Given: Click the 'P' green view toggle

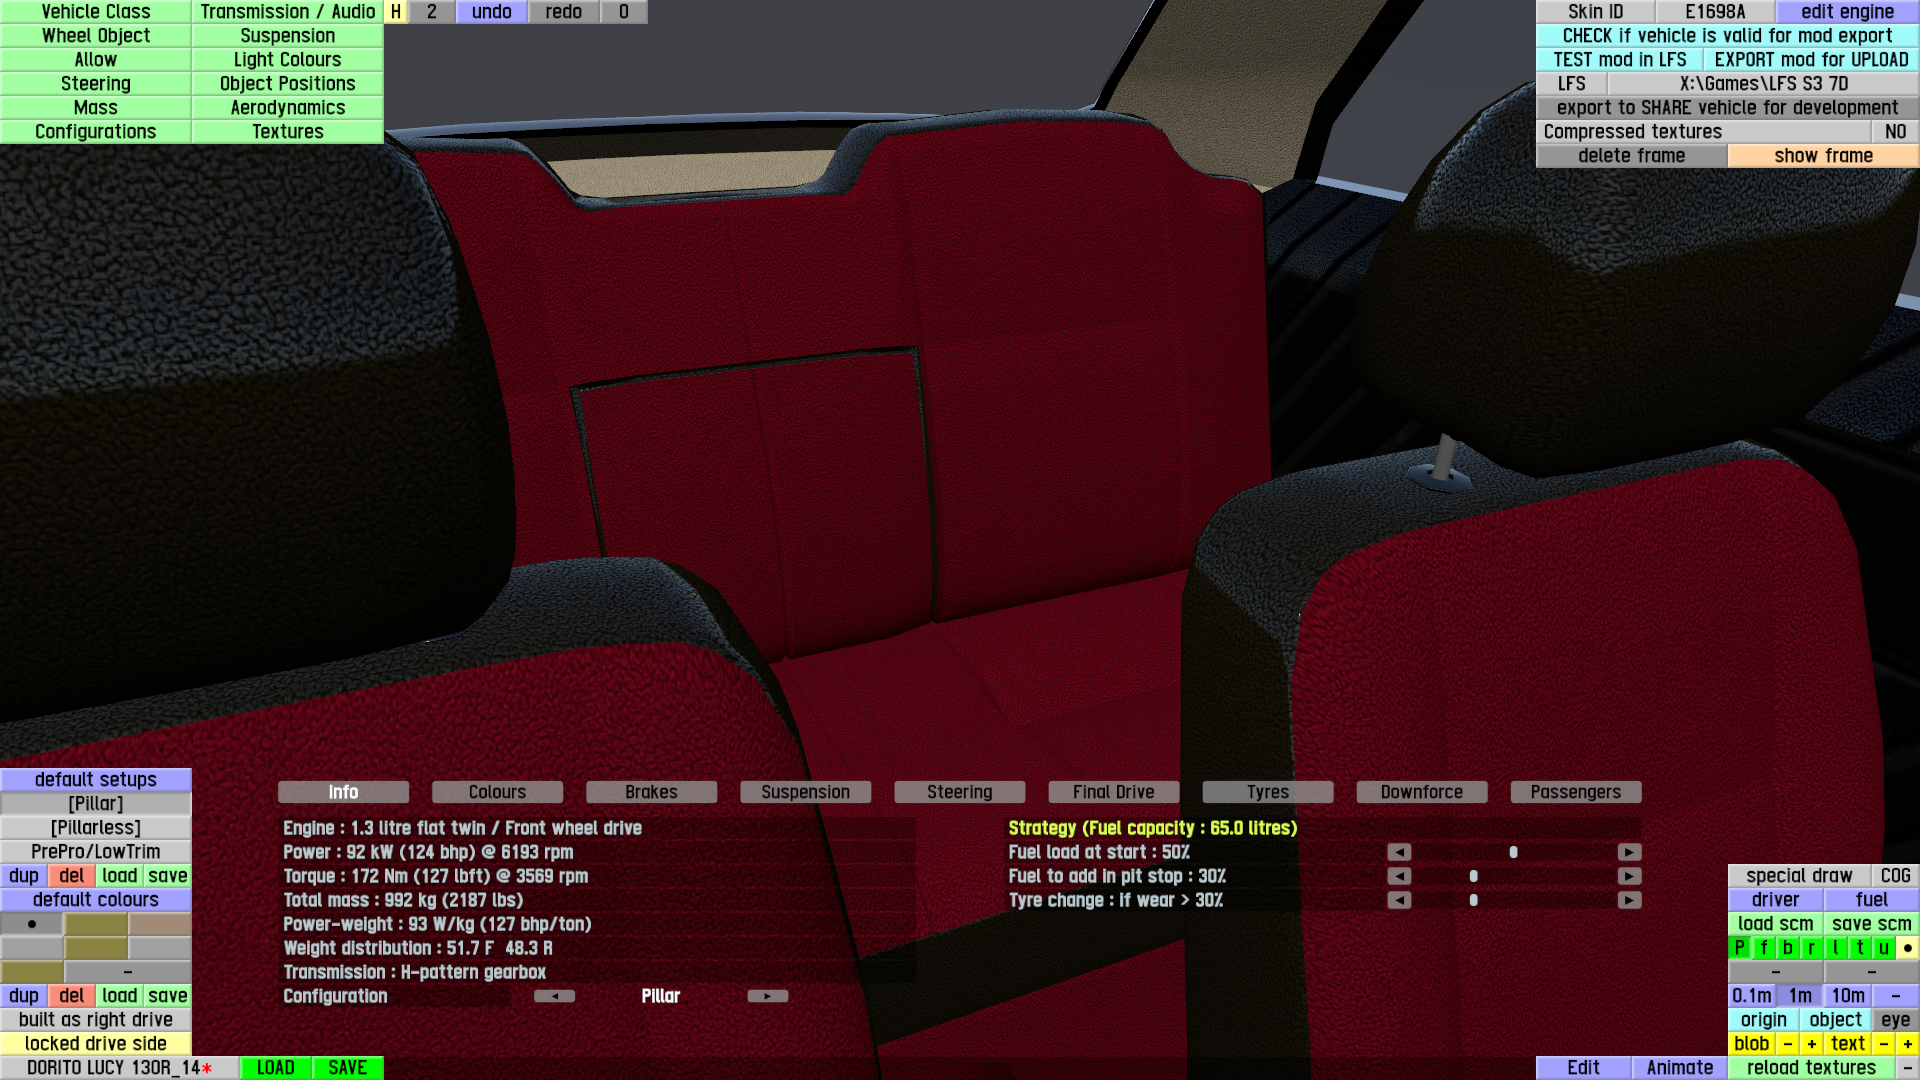Looking at the screenshot, I should point(1739,948).
